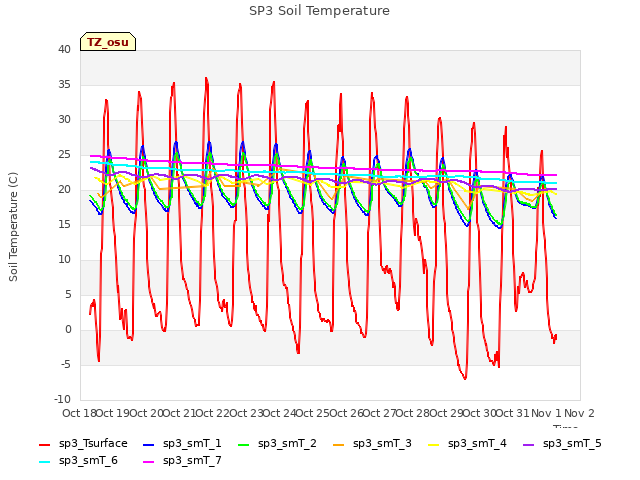Click the 5 y-axis tick label
The height and width of the screenshot is (480, 640).
pyautogui.click(x=68, y=295)
